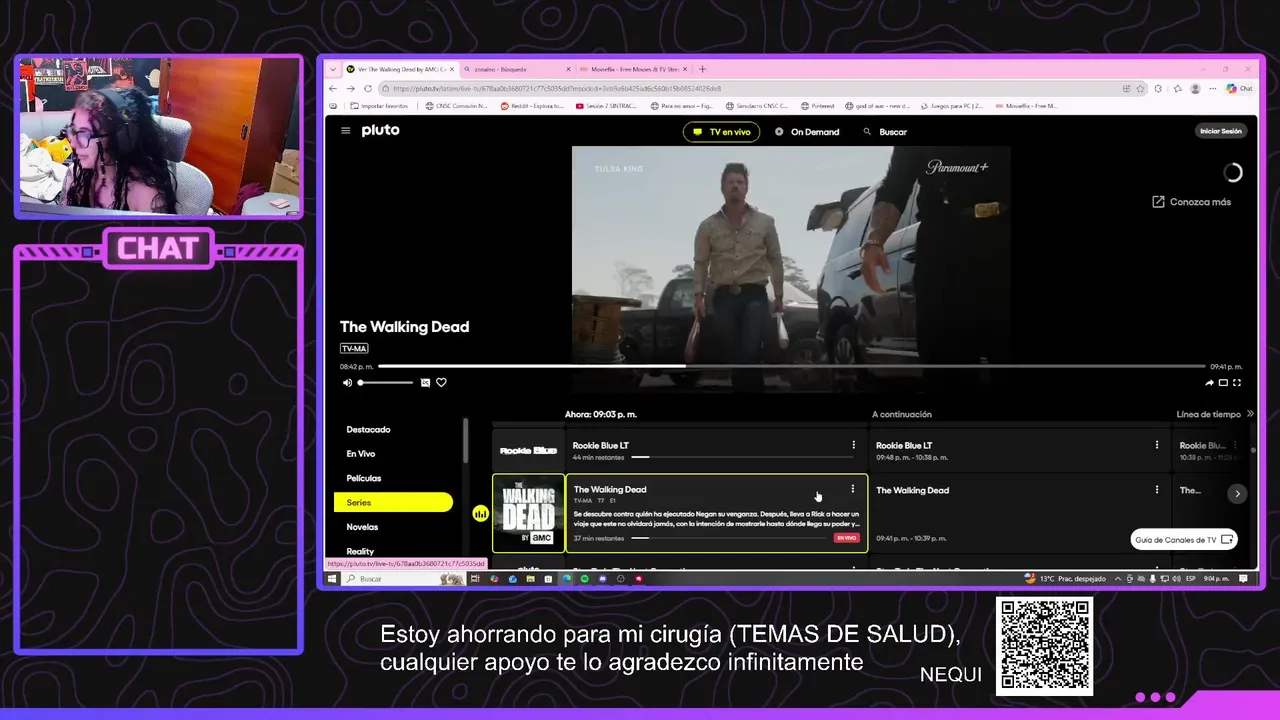The height and width of the screenshot is (720, 1280).
Task: Open picture-in-picture mini player
Action: 1223,383
